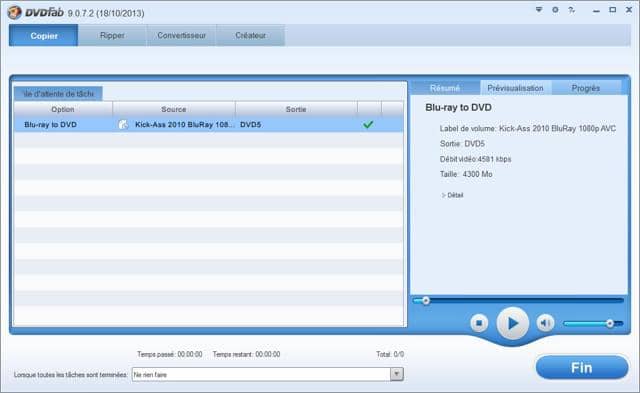The width and height of the screenshot is (640, 393).
Task: Mute the preview audio
Action: point(545,323)
